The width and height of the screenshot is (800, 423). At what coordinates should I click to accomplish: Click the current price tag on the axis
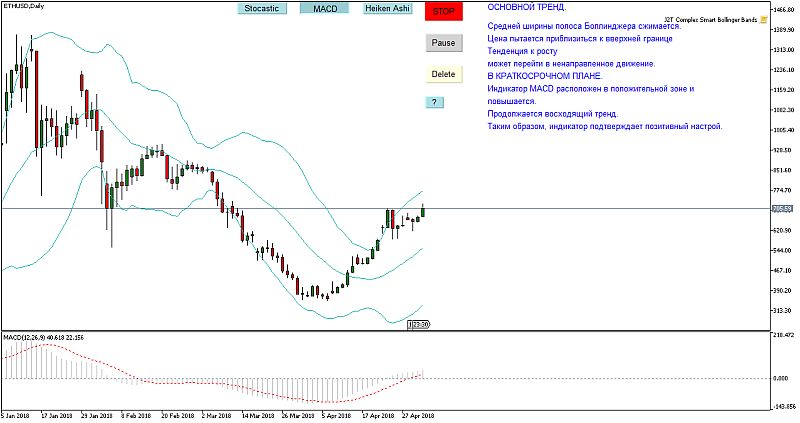click(782, 209)
